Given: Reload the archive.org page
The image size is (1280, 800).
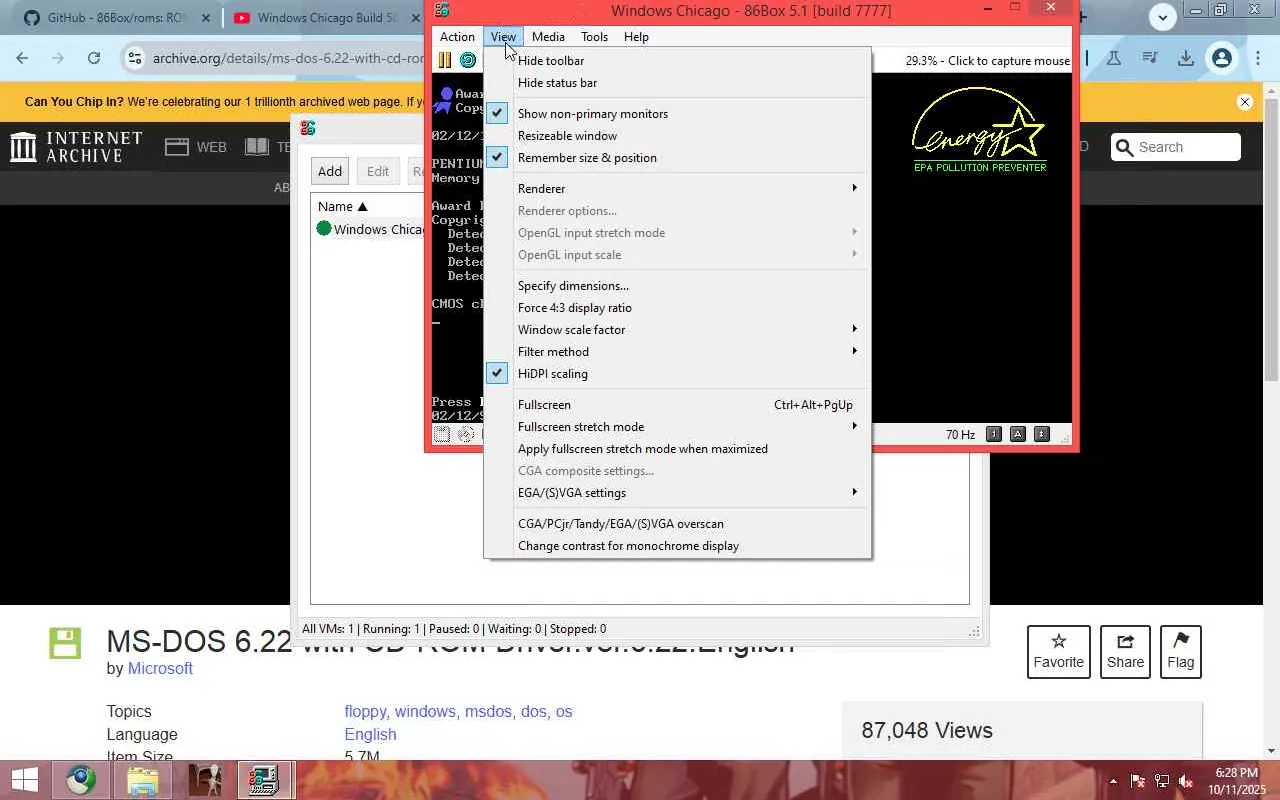Looking at the screenshot, I should click(94, 58).
